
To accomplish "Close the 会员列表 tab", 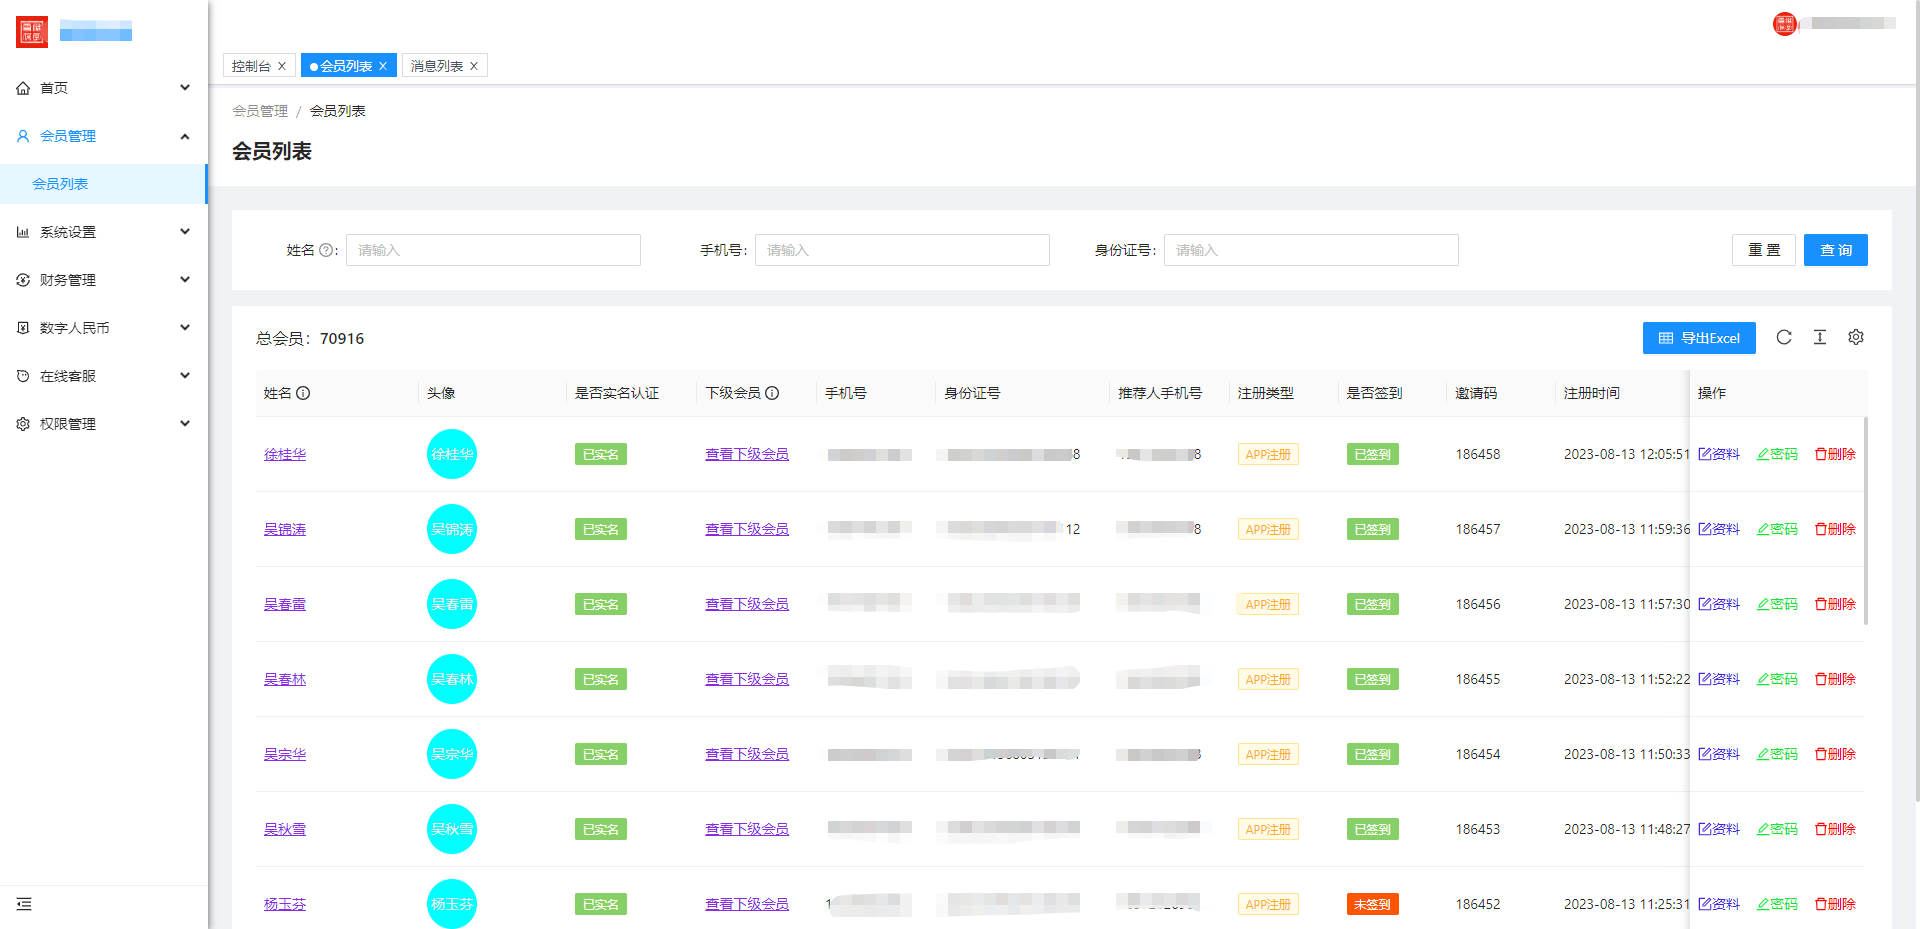I will tap(383, 66).
